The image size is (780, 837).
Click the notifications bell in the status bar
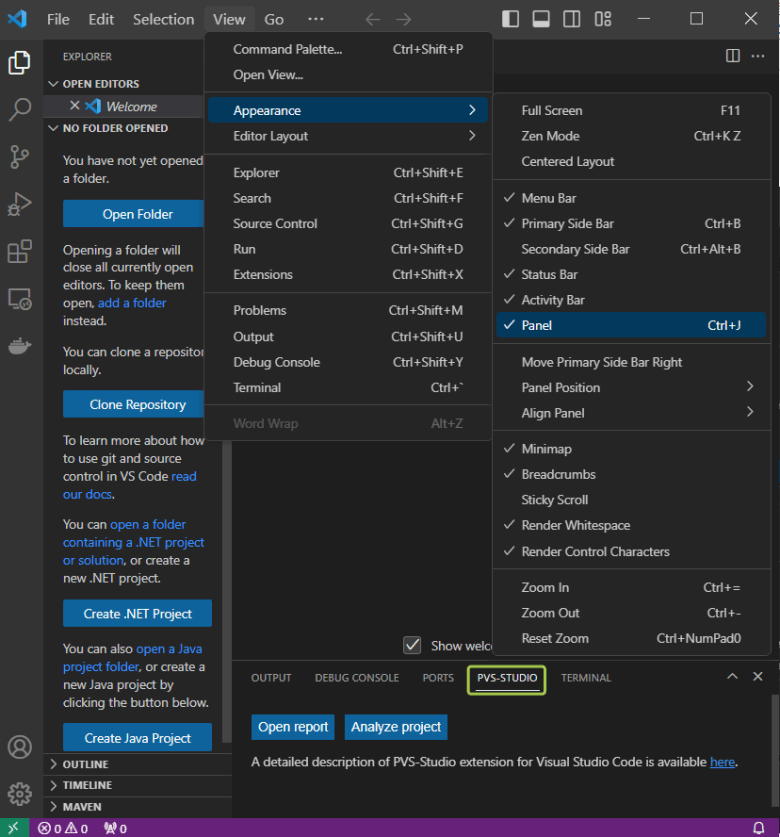(758, 828)
